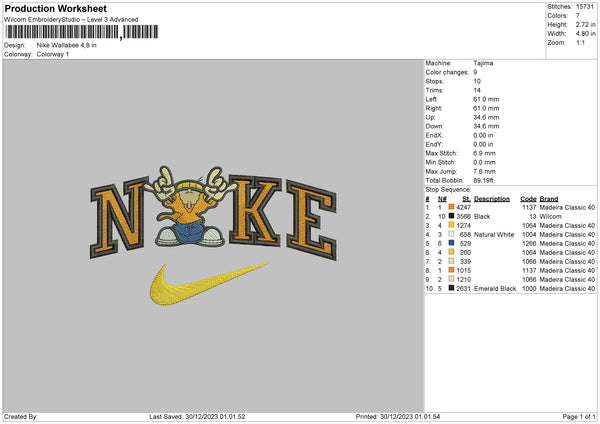Select the 'Up:' label

430,117
